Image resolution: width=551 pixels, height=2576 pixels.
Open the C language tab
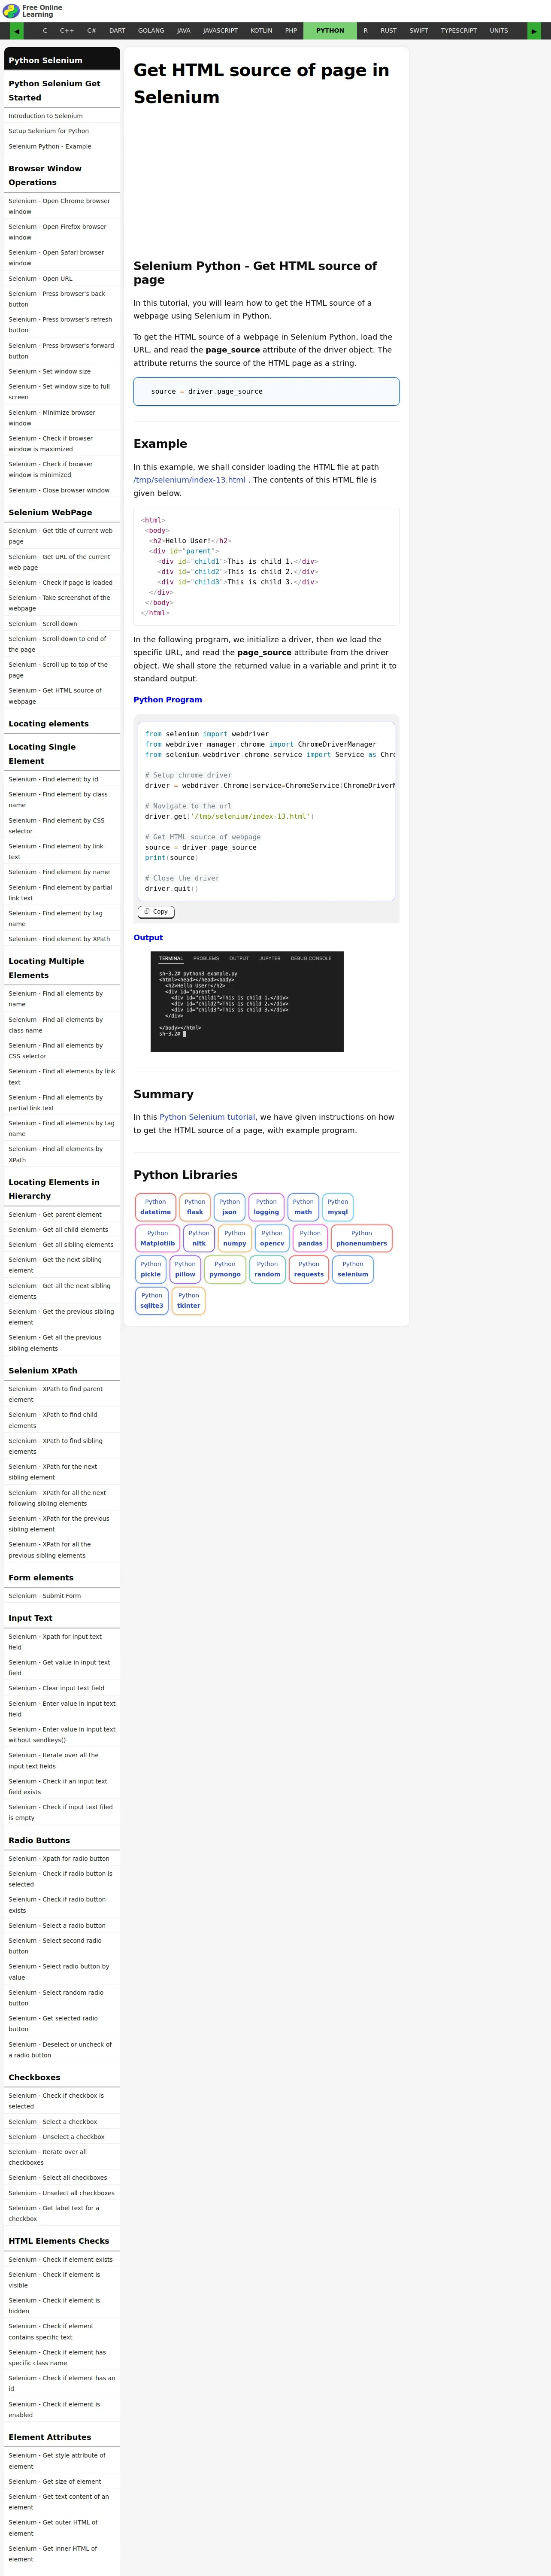click(x=45, y=31)
